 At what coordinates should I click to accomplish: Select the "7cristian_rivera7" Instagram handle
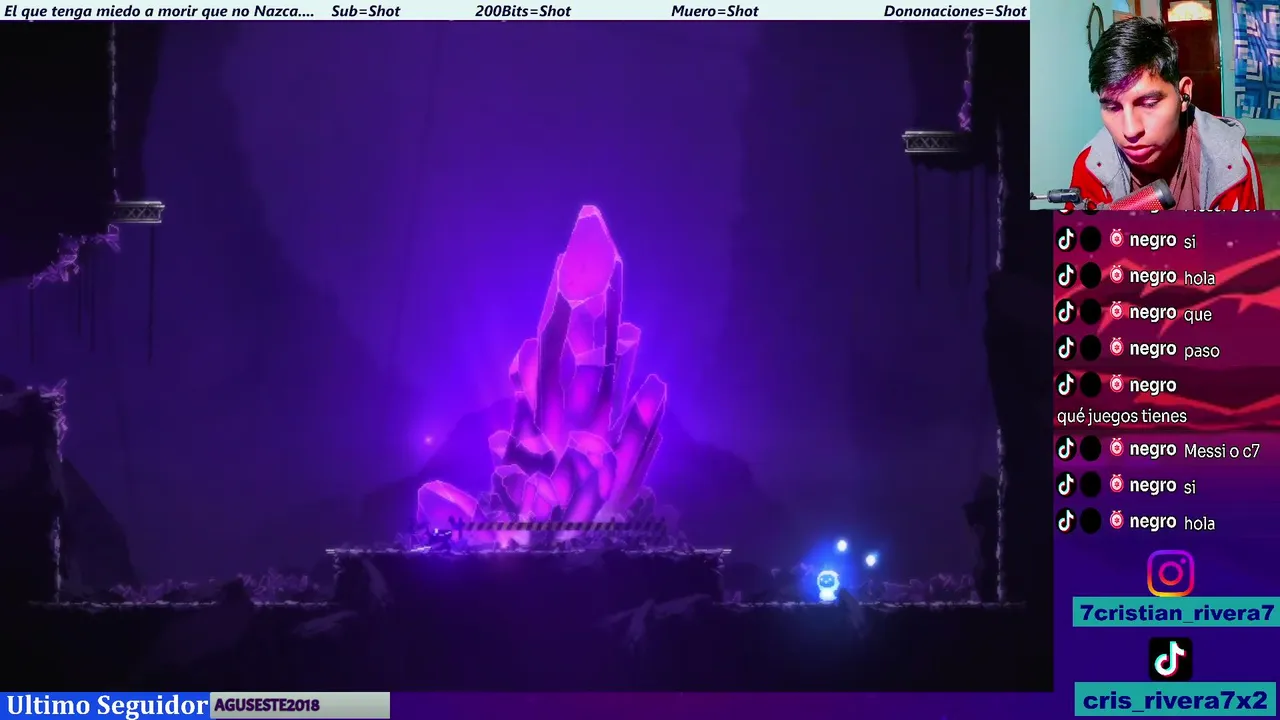(1177, 613)
